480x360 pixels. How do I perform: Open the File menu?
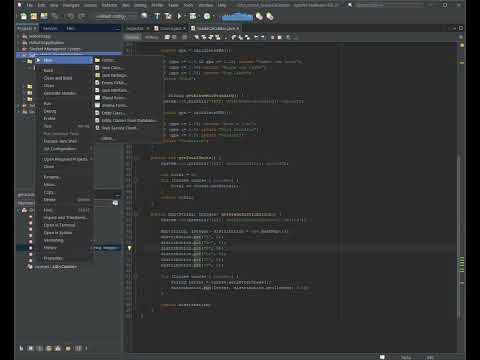(x=30, y=5)
